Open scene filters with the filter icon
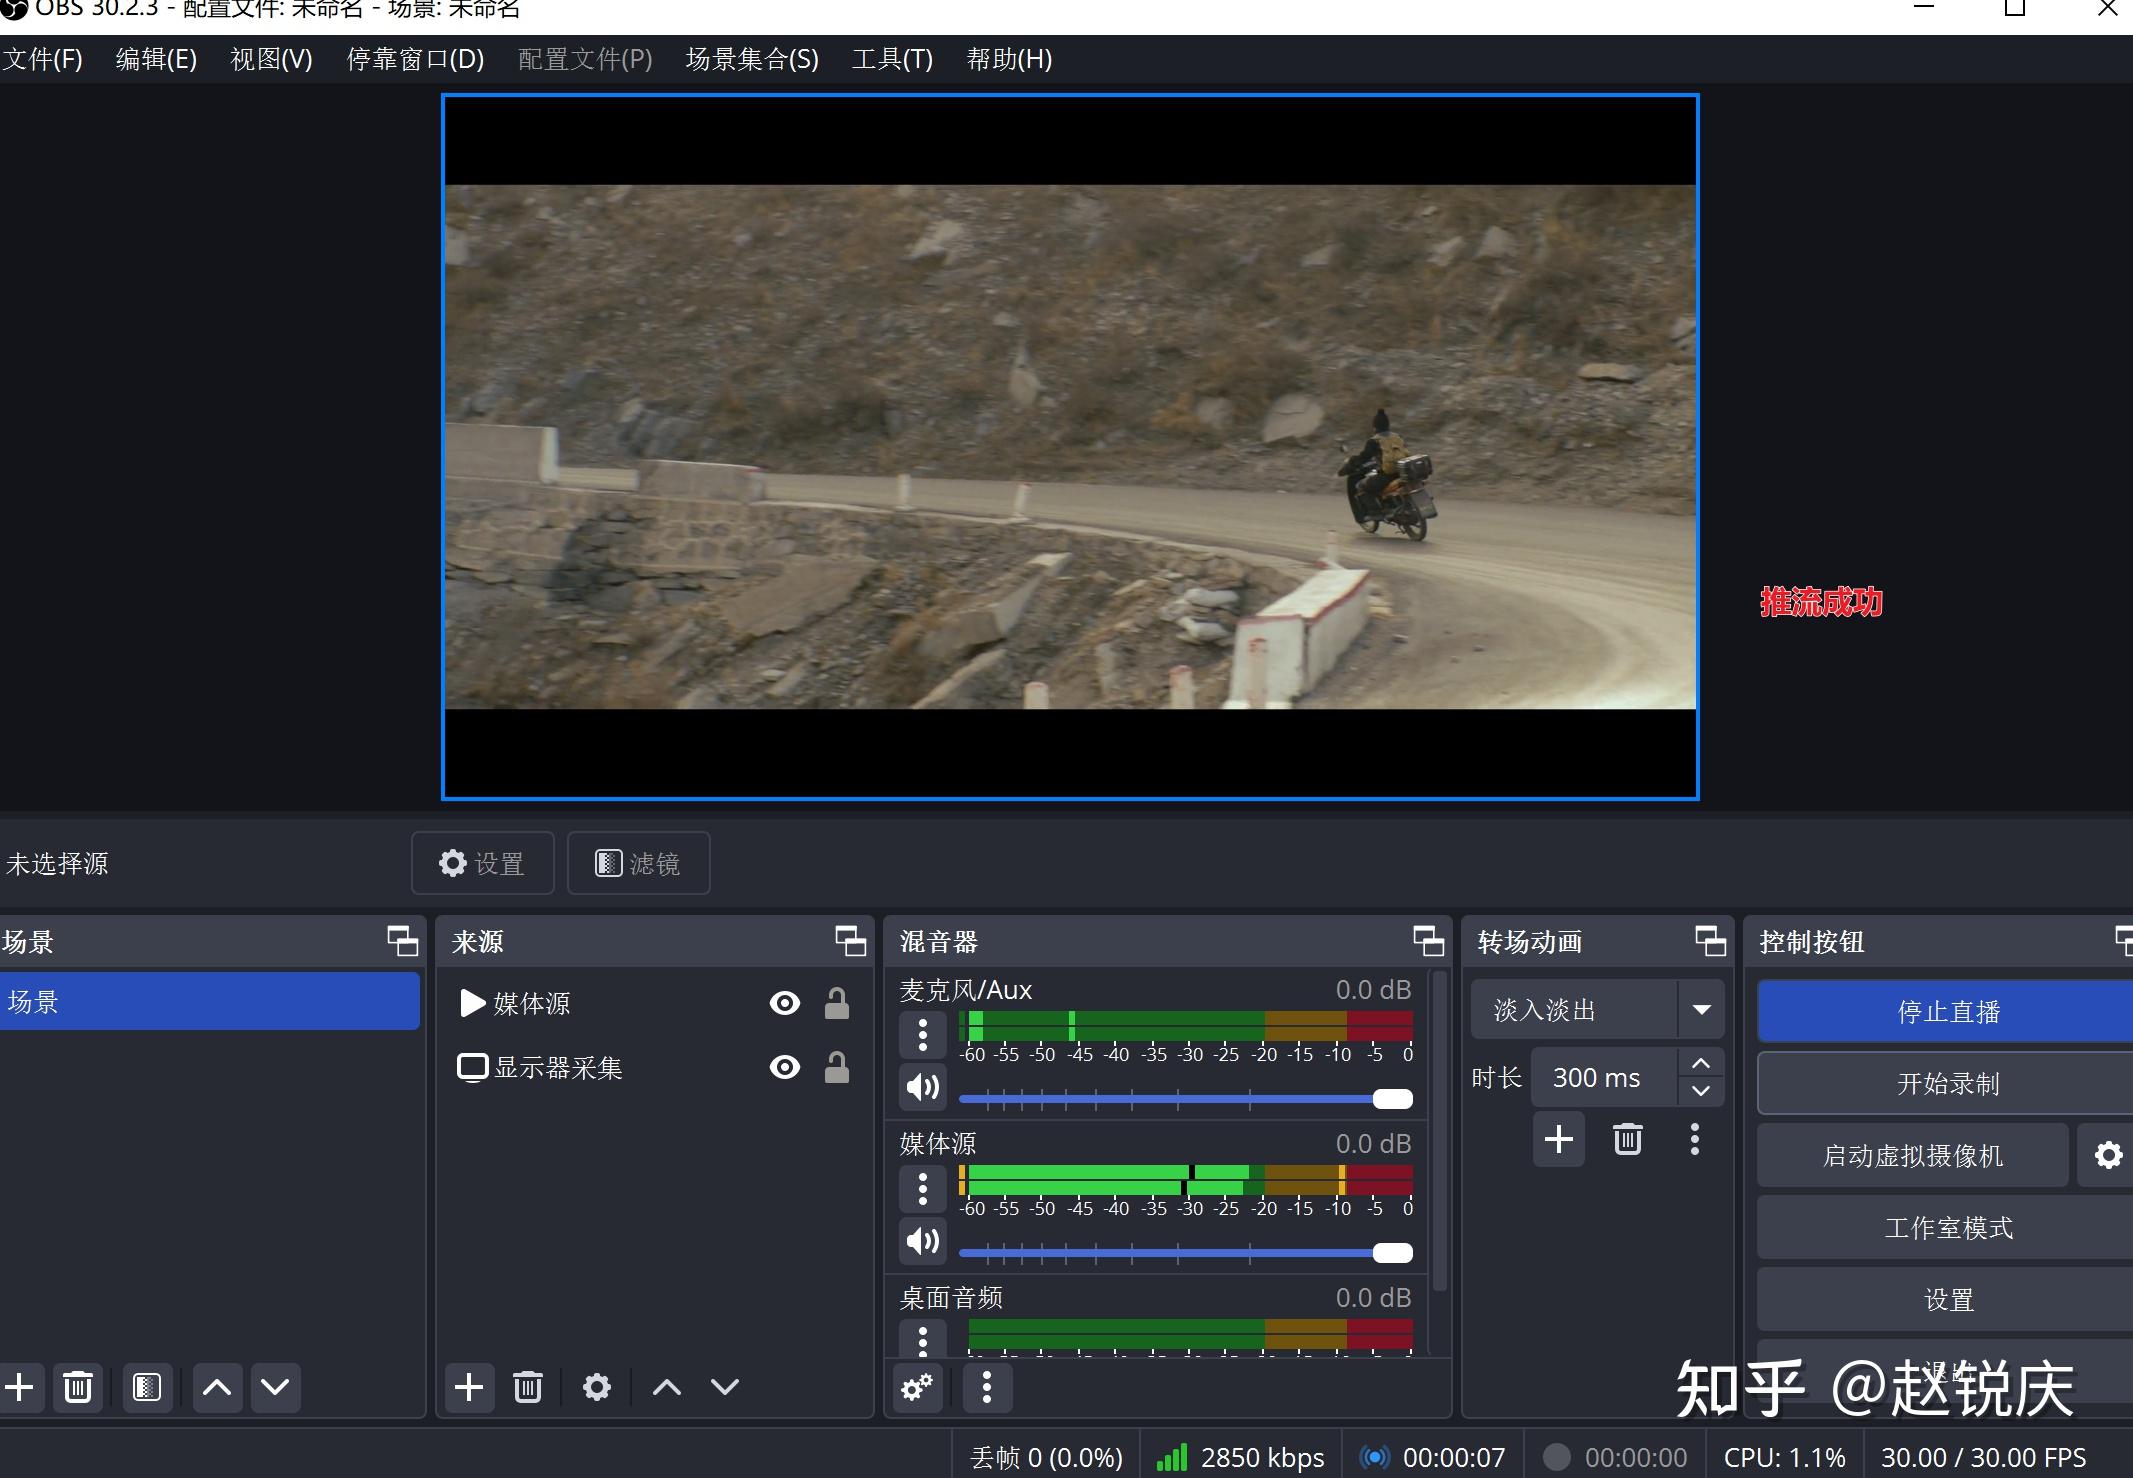Image resolution: width=2133 pixels, height=1478 pixels. [x=146, y=1387]
